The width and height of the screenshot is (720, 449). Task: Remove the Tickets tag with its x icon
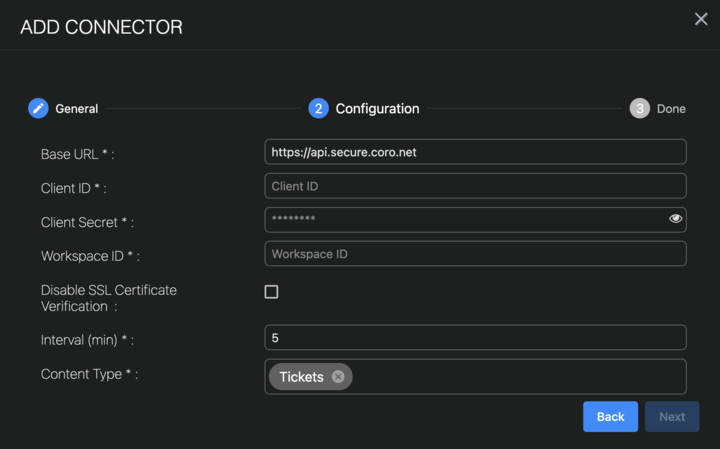(338, 377)
